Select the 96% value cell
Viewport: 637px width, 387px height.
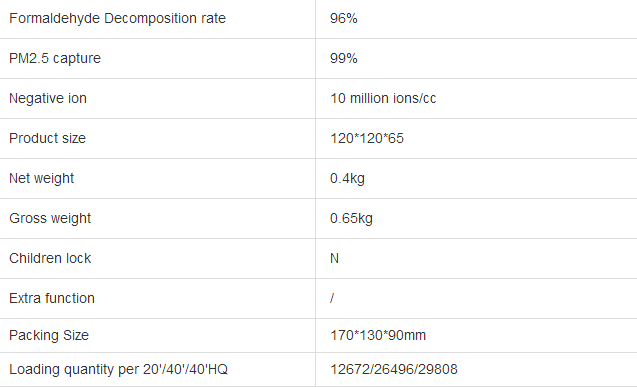(344, 19)
